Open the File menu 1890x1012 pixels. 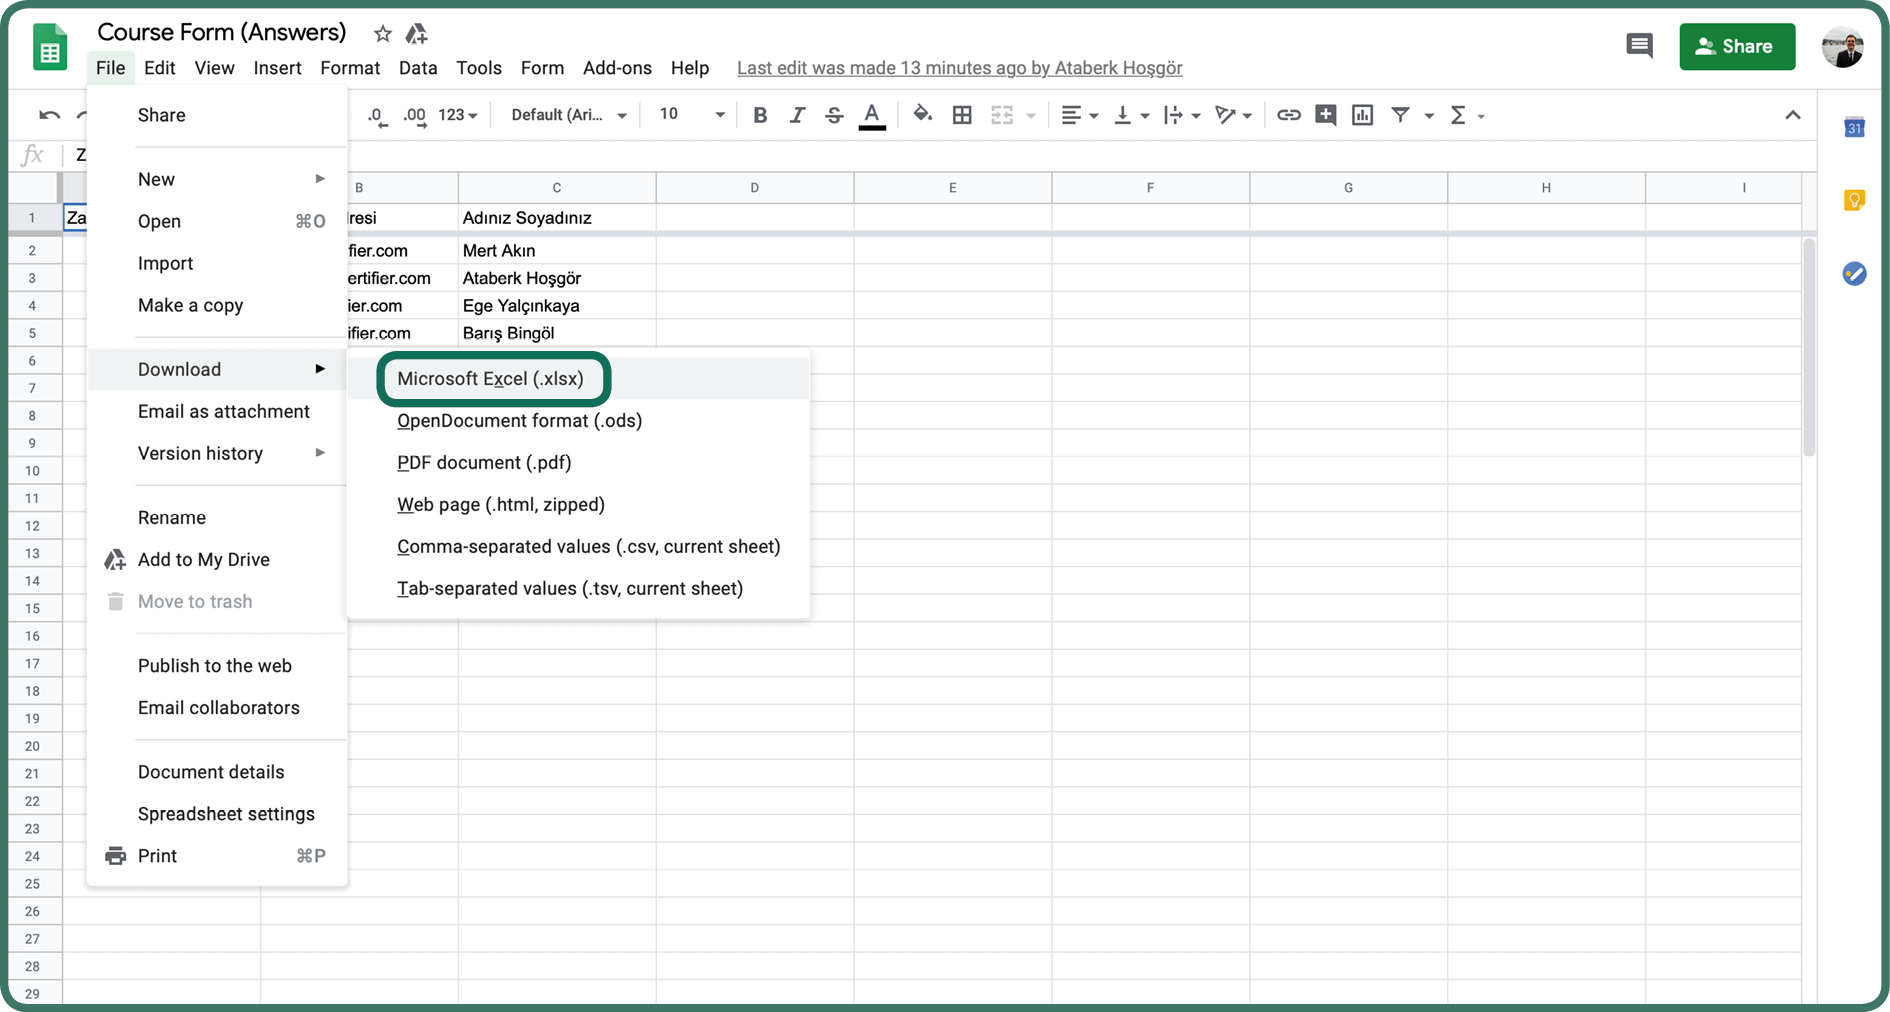click(110, 68)
